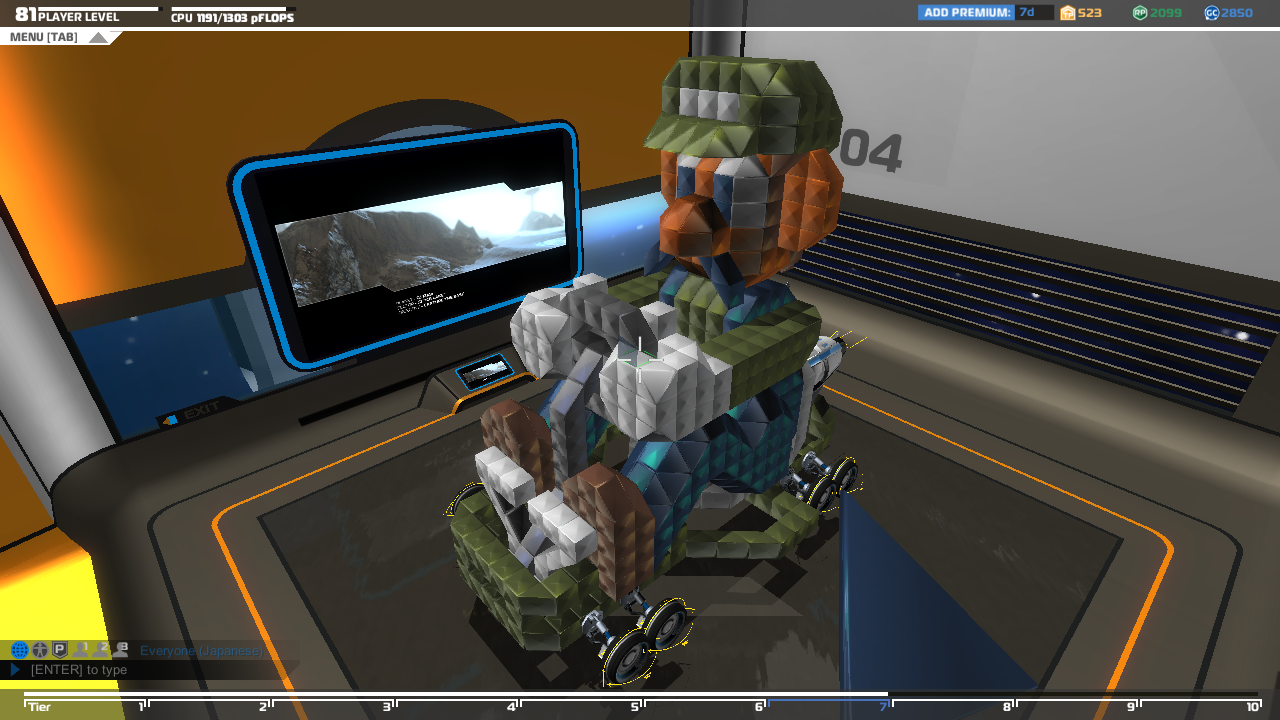The width and height of the screenshot is (1280, 720).
Task: Click the 2099 robo points value
Action: coord(1165,13)
